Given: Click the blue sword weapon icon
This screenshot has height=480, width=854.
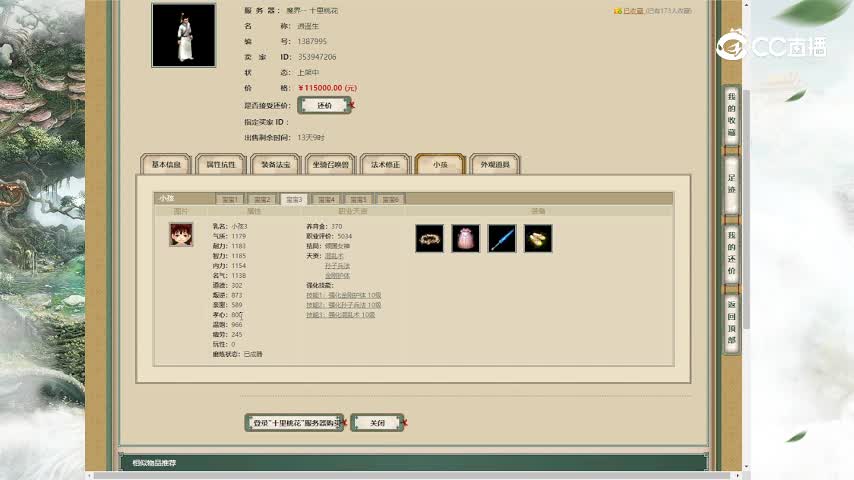Looking at the screenshot, I should click(x=502, y=239).
